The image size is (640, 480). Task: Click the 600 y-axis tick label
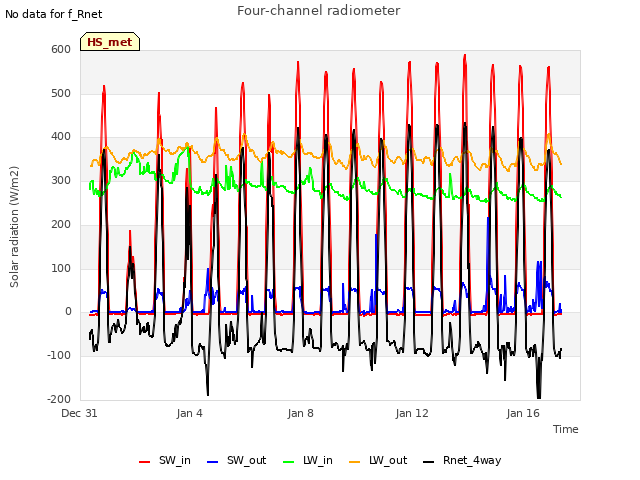coord(61,49)
